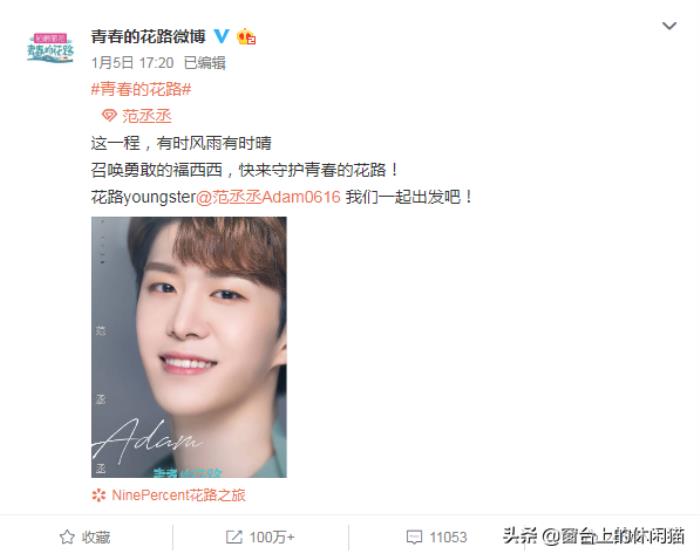The height and width of the screenshot is (560, 700).
Task: Click the blue verified V badge
Action: [221, 36]
